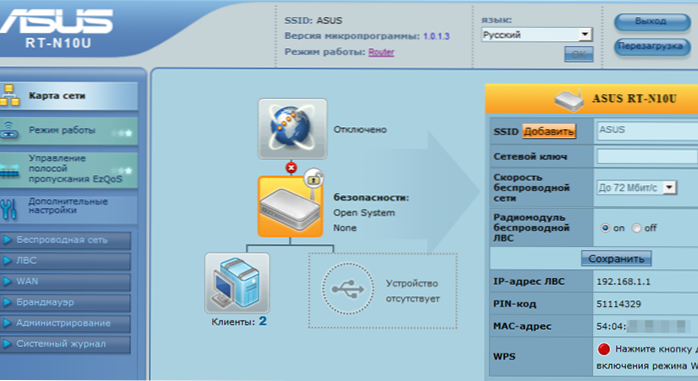
Task: Turn wireless radio off
Action: [x=637, y=228]
